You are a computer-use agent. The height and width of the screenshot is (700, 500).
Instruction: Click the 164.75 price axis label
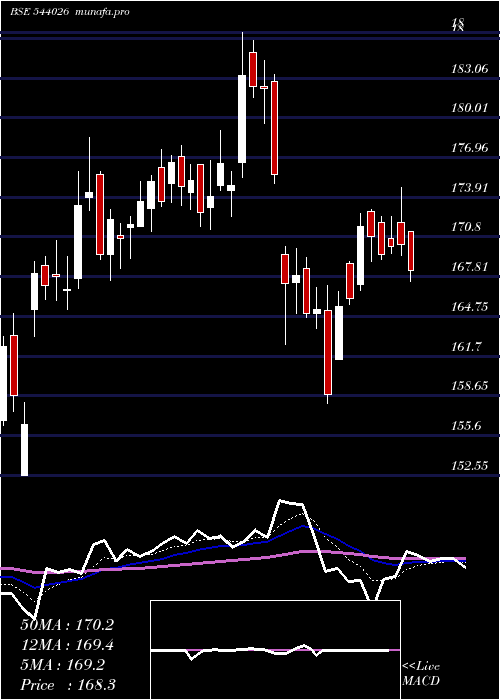point(470,306)
